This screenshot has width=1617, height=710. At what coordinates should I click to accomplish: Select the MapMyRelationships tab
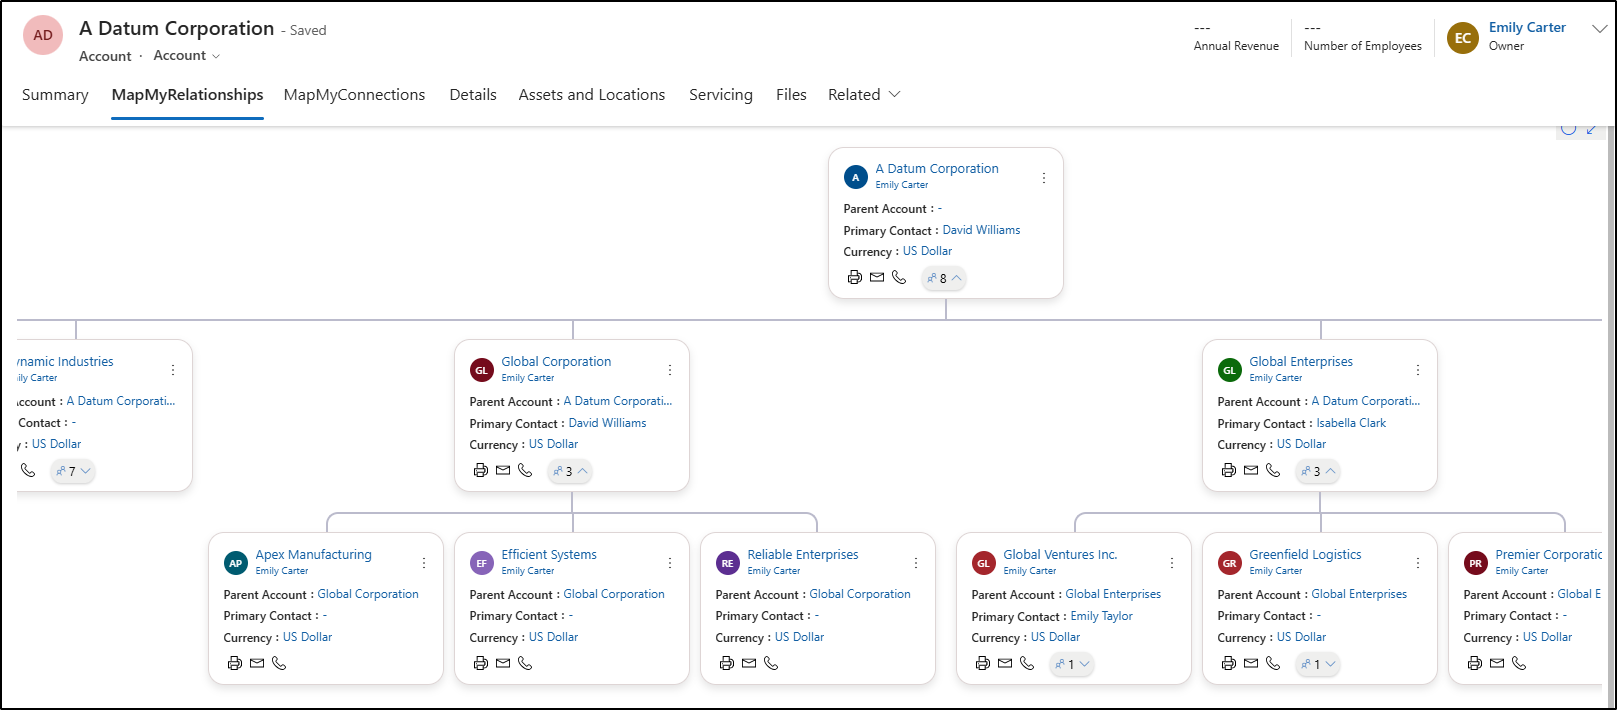[188, 95]
